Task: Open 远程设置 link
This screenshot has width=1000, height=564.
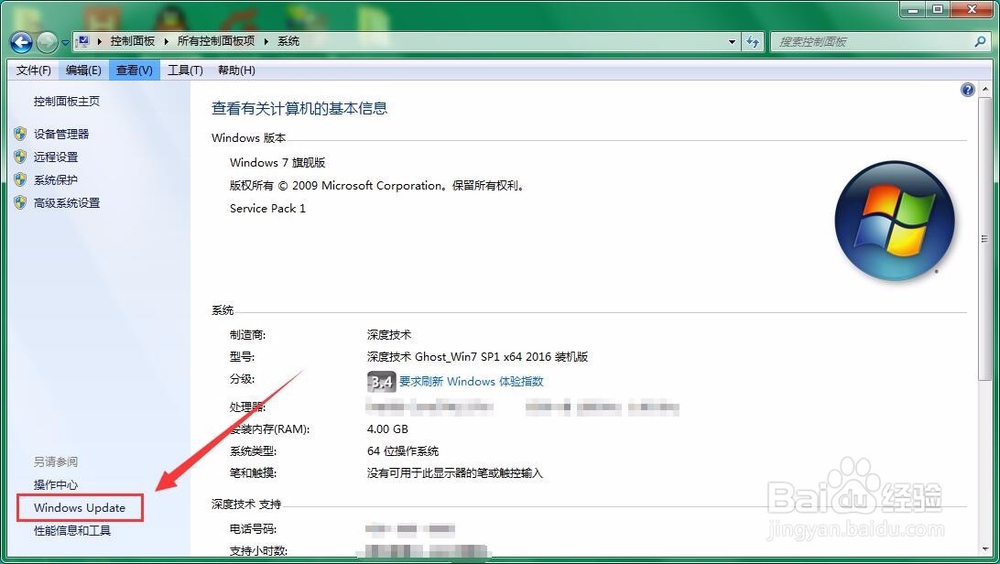Action: pos(55,157)
